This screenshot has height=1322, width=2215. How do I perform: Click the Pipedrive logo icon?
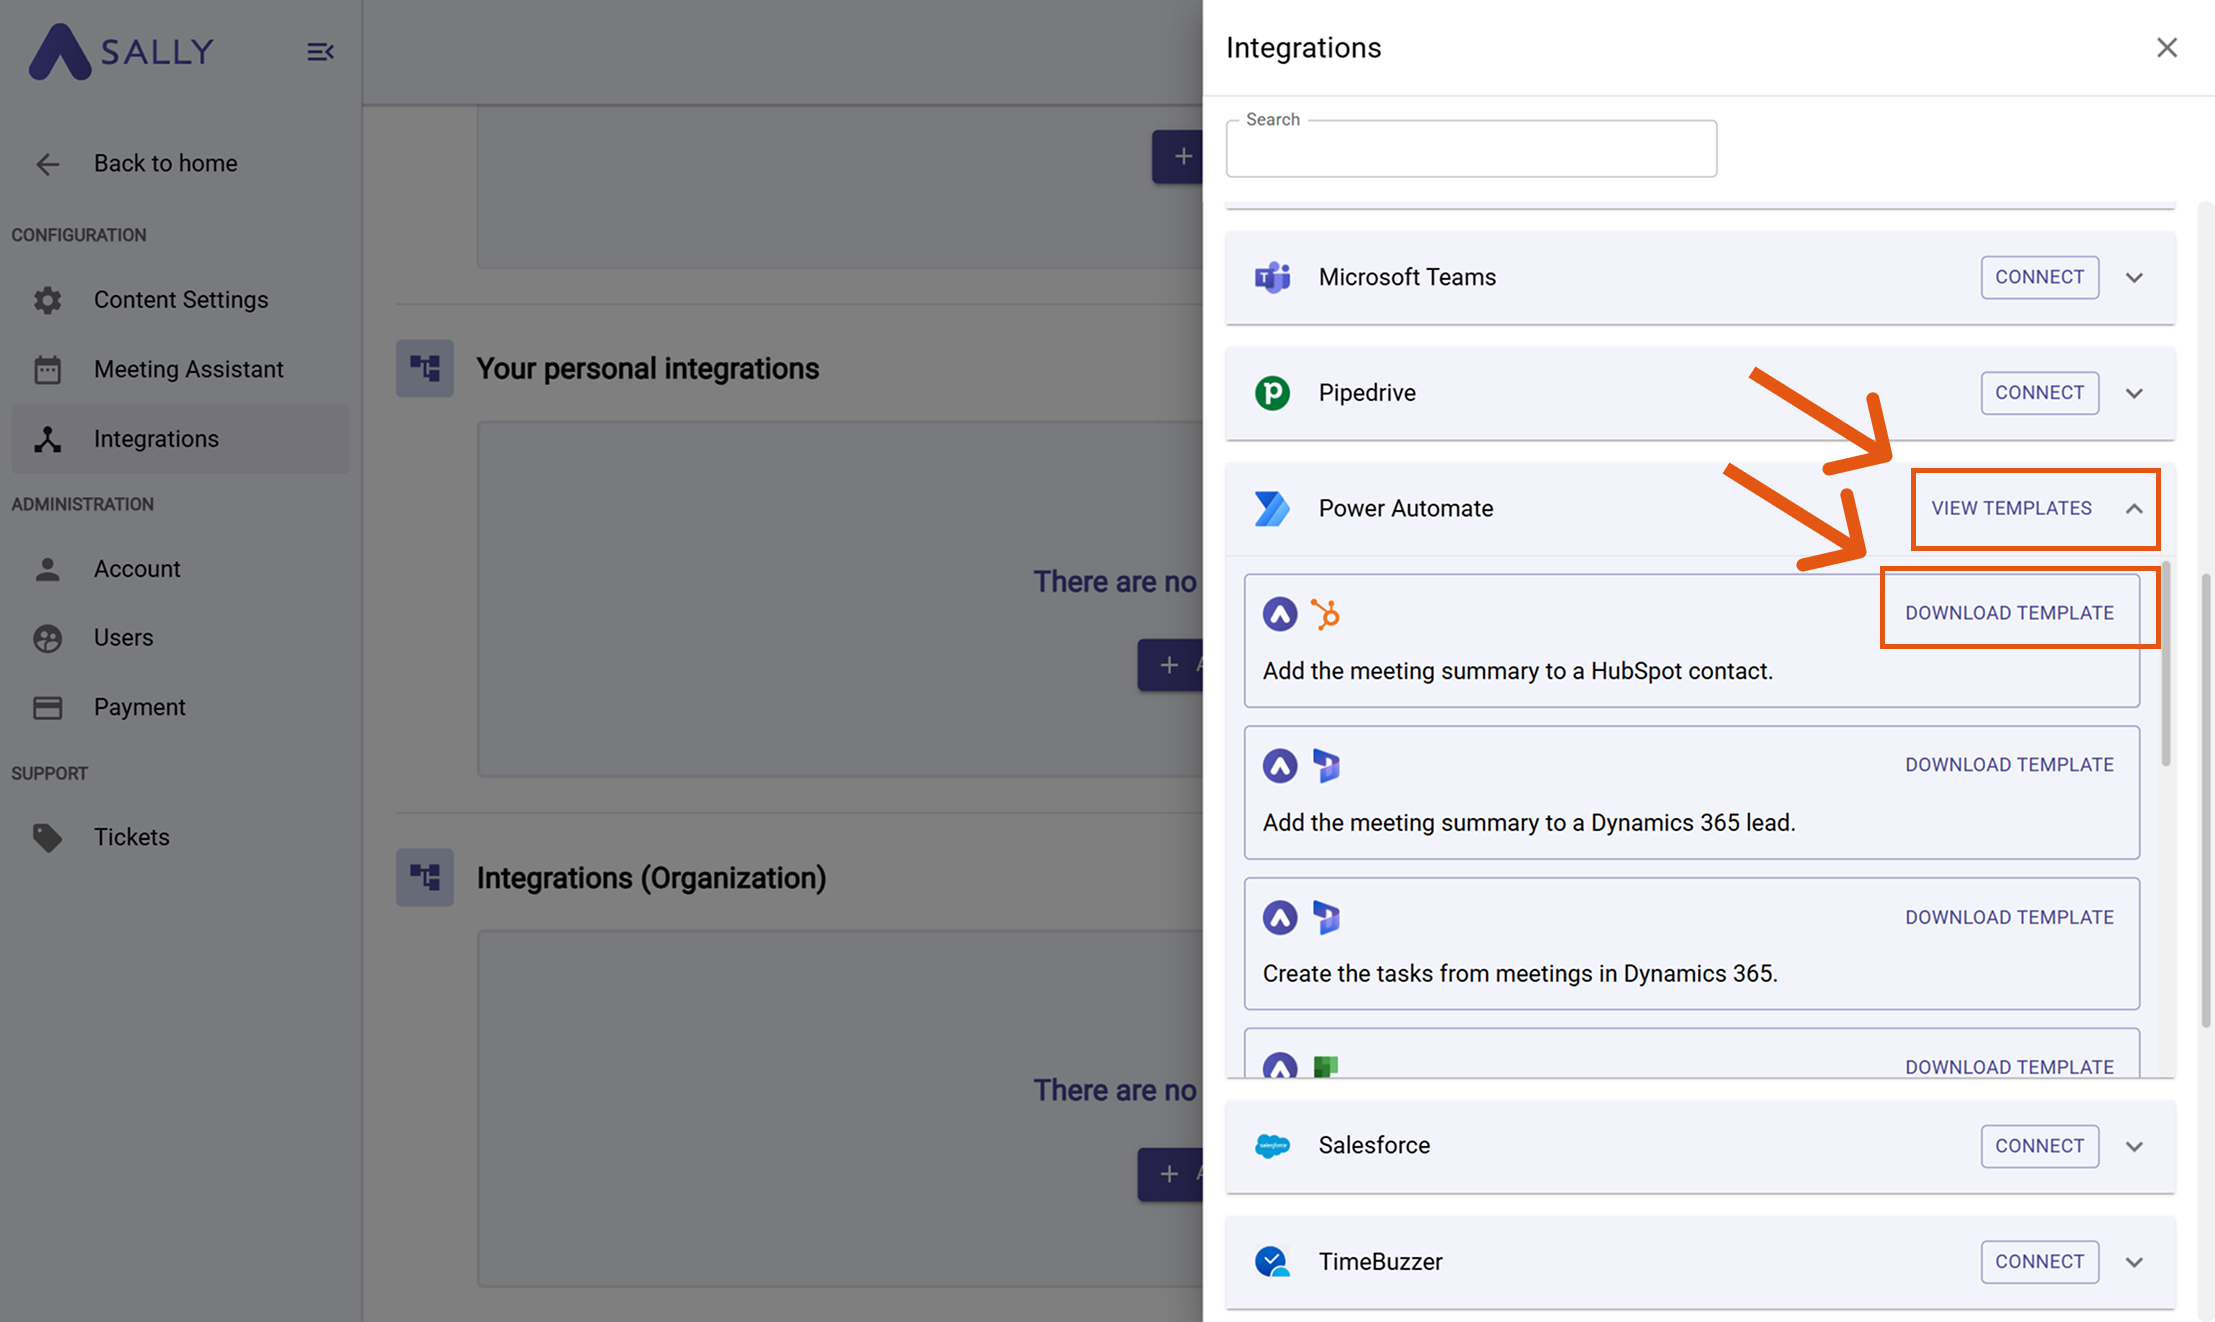coord(1272,393)
